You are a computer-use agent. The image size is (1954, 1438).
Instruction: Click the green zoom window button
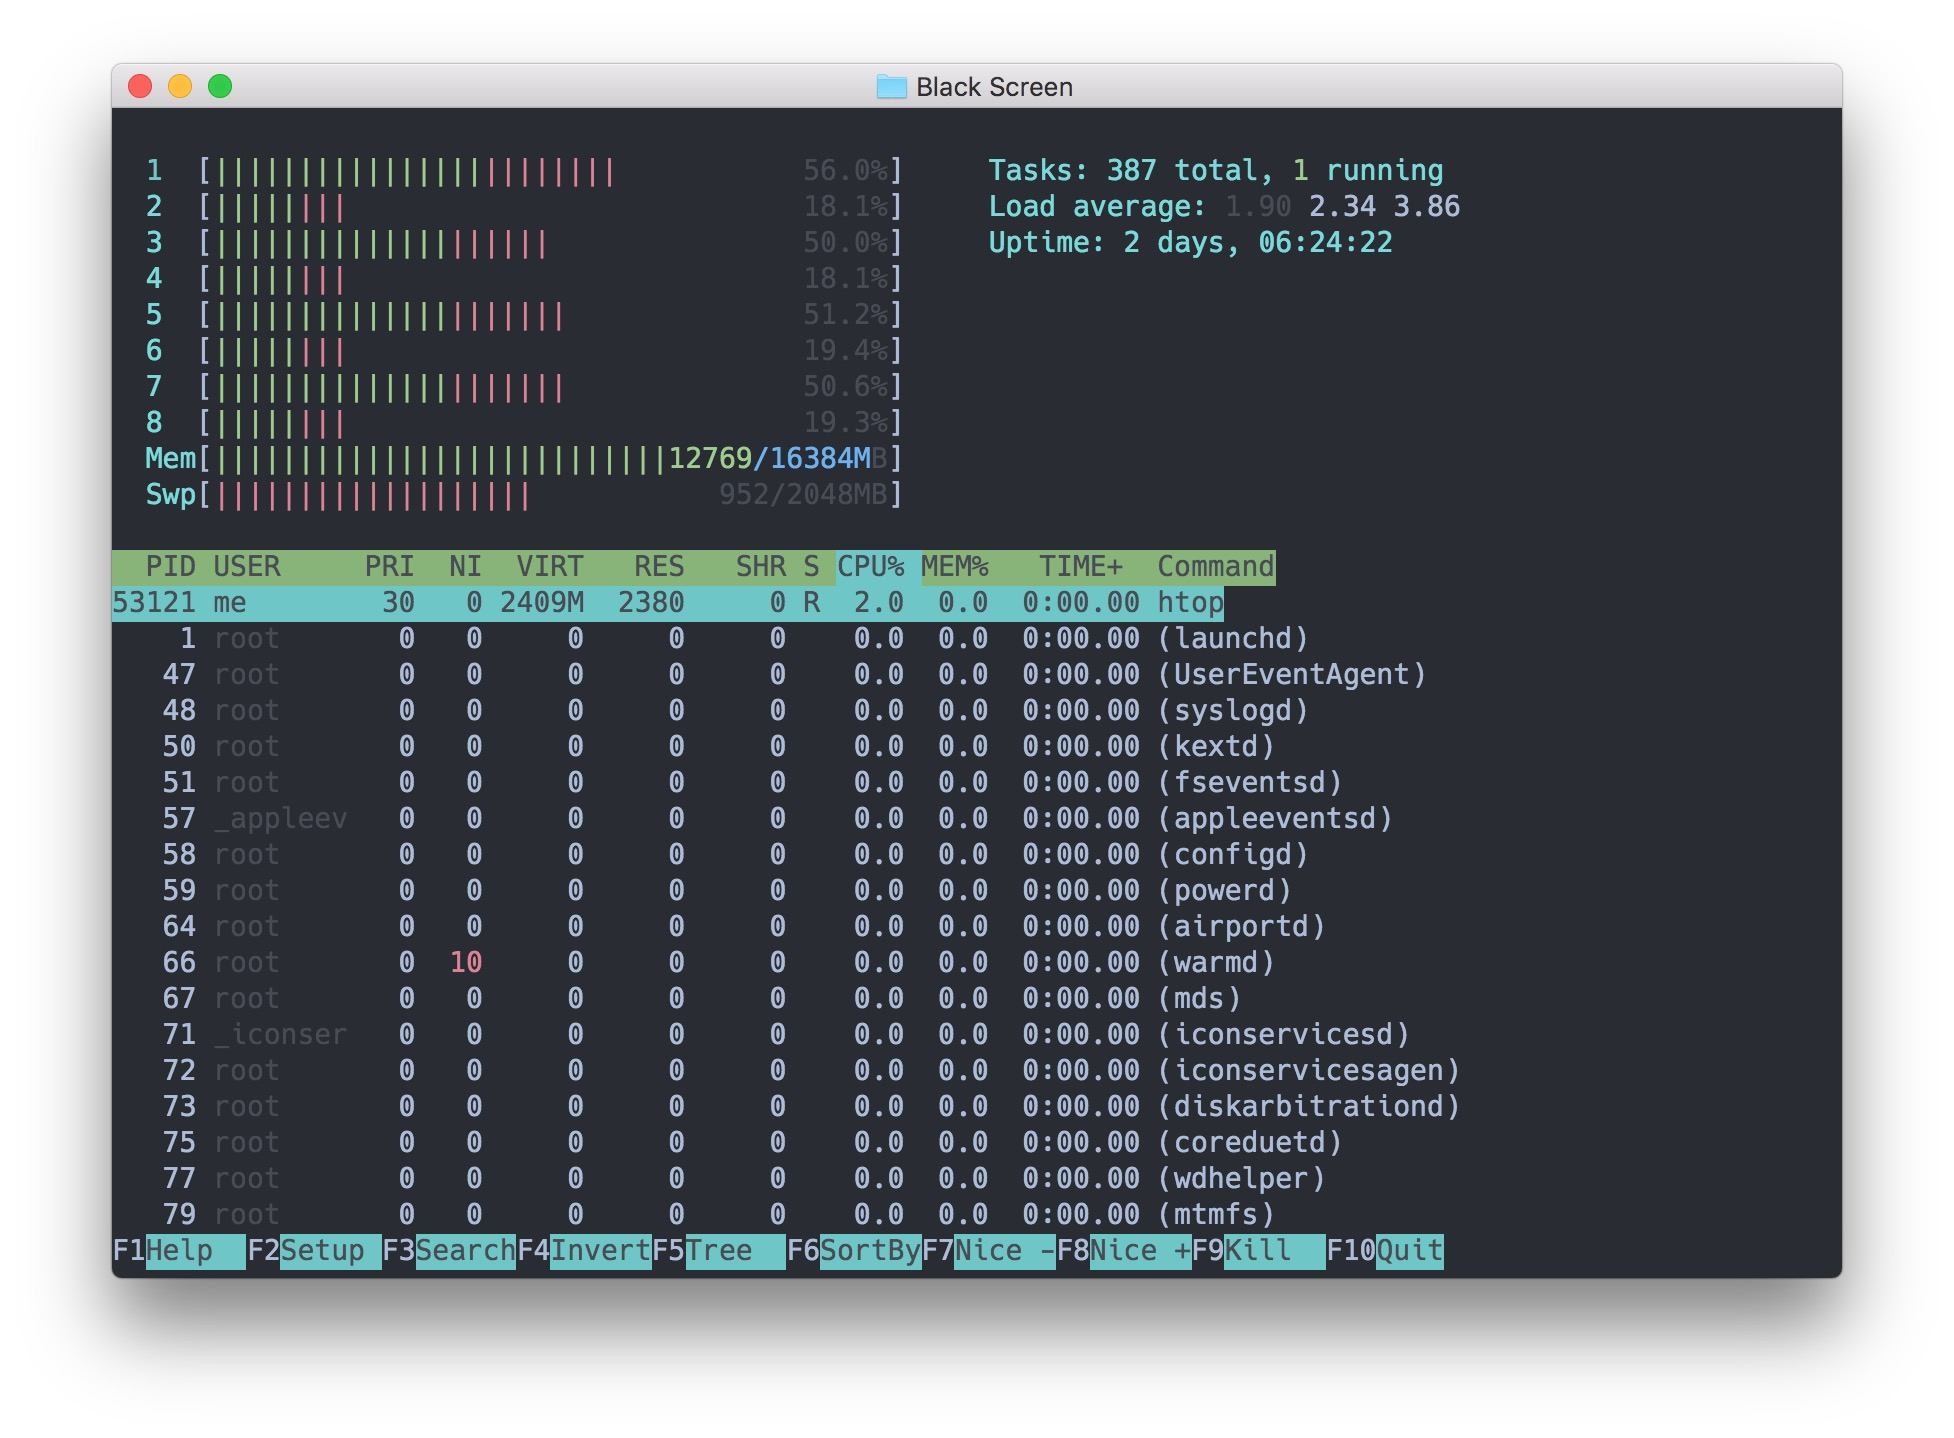pos(220,87)
